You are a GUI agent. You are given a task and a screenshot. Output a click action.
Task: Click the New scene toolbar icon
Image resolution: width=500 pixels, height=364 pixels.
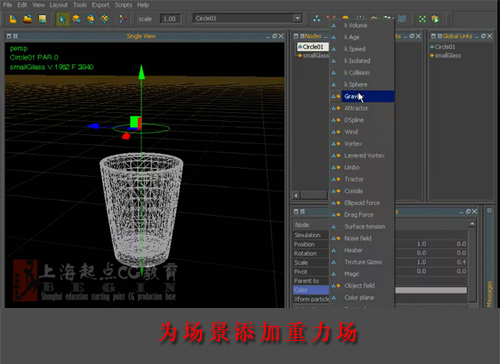click(x=13, y=19)
